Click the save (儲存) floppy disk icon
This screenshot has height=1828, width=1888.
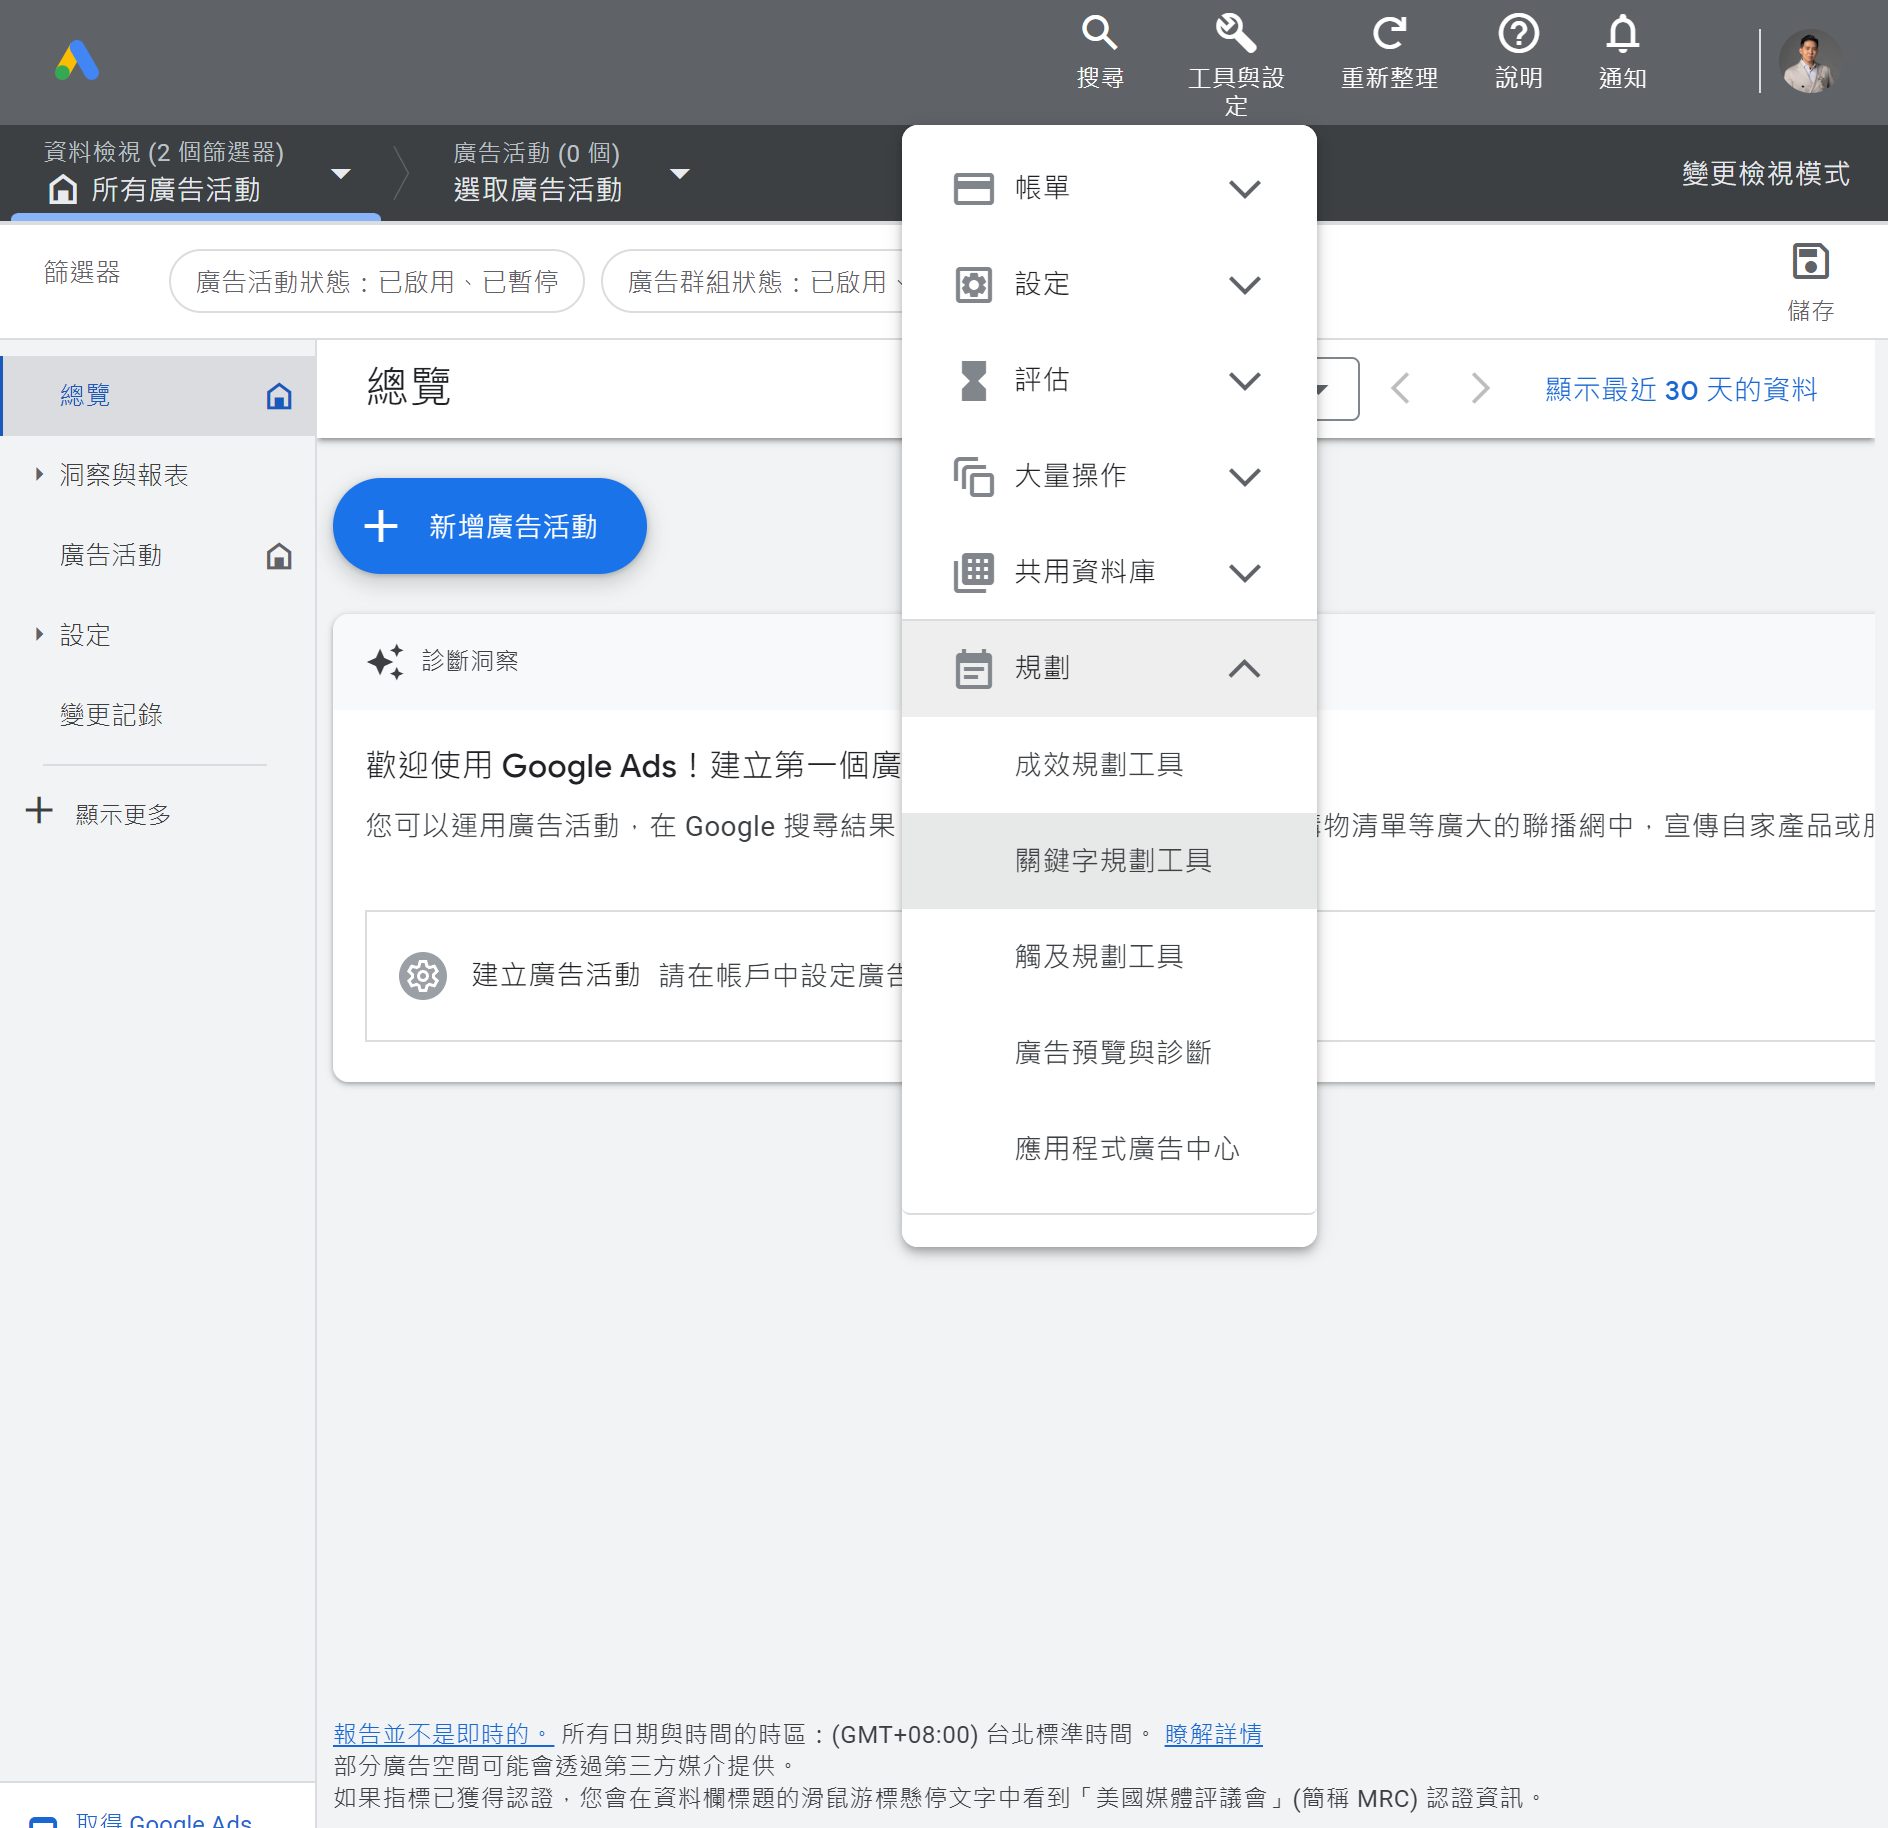pyautogui.click(x=1810, y=263)
